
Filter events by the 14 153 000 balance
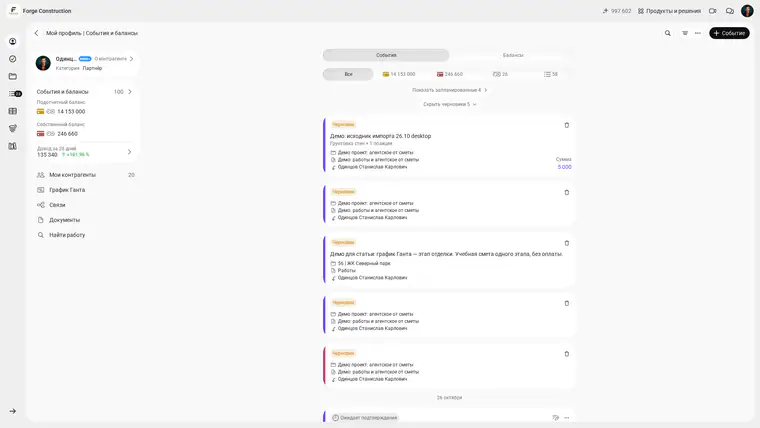pos(399,74)
